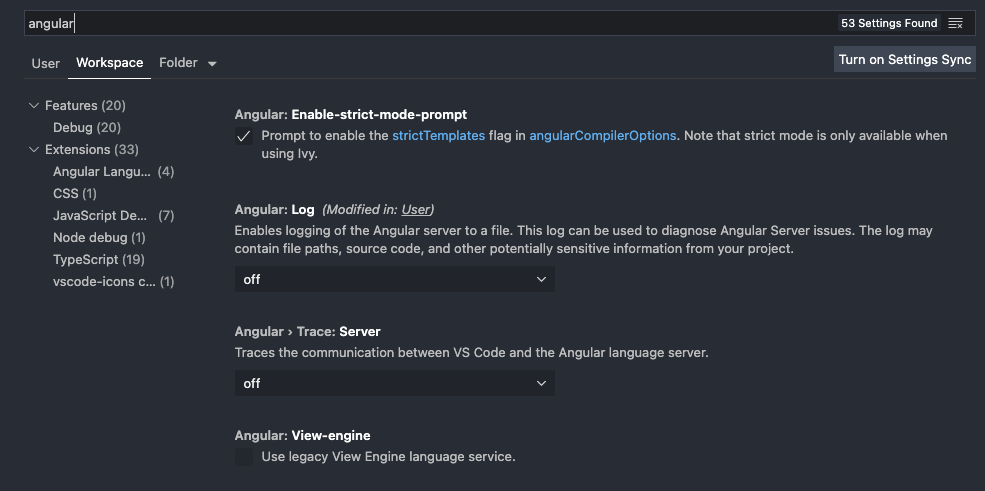Collapse the Features section chevron
This screenshot has width=985, height=491.
tap(34, 105)
